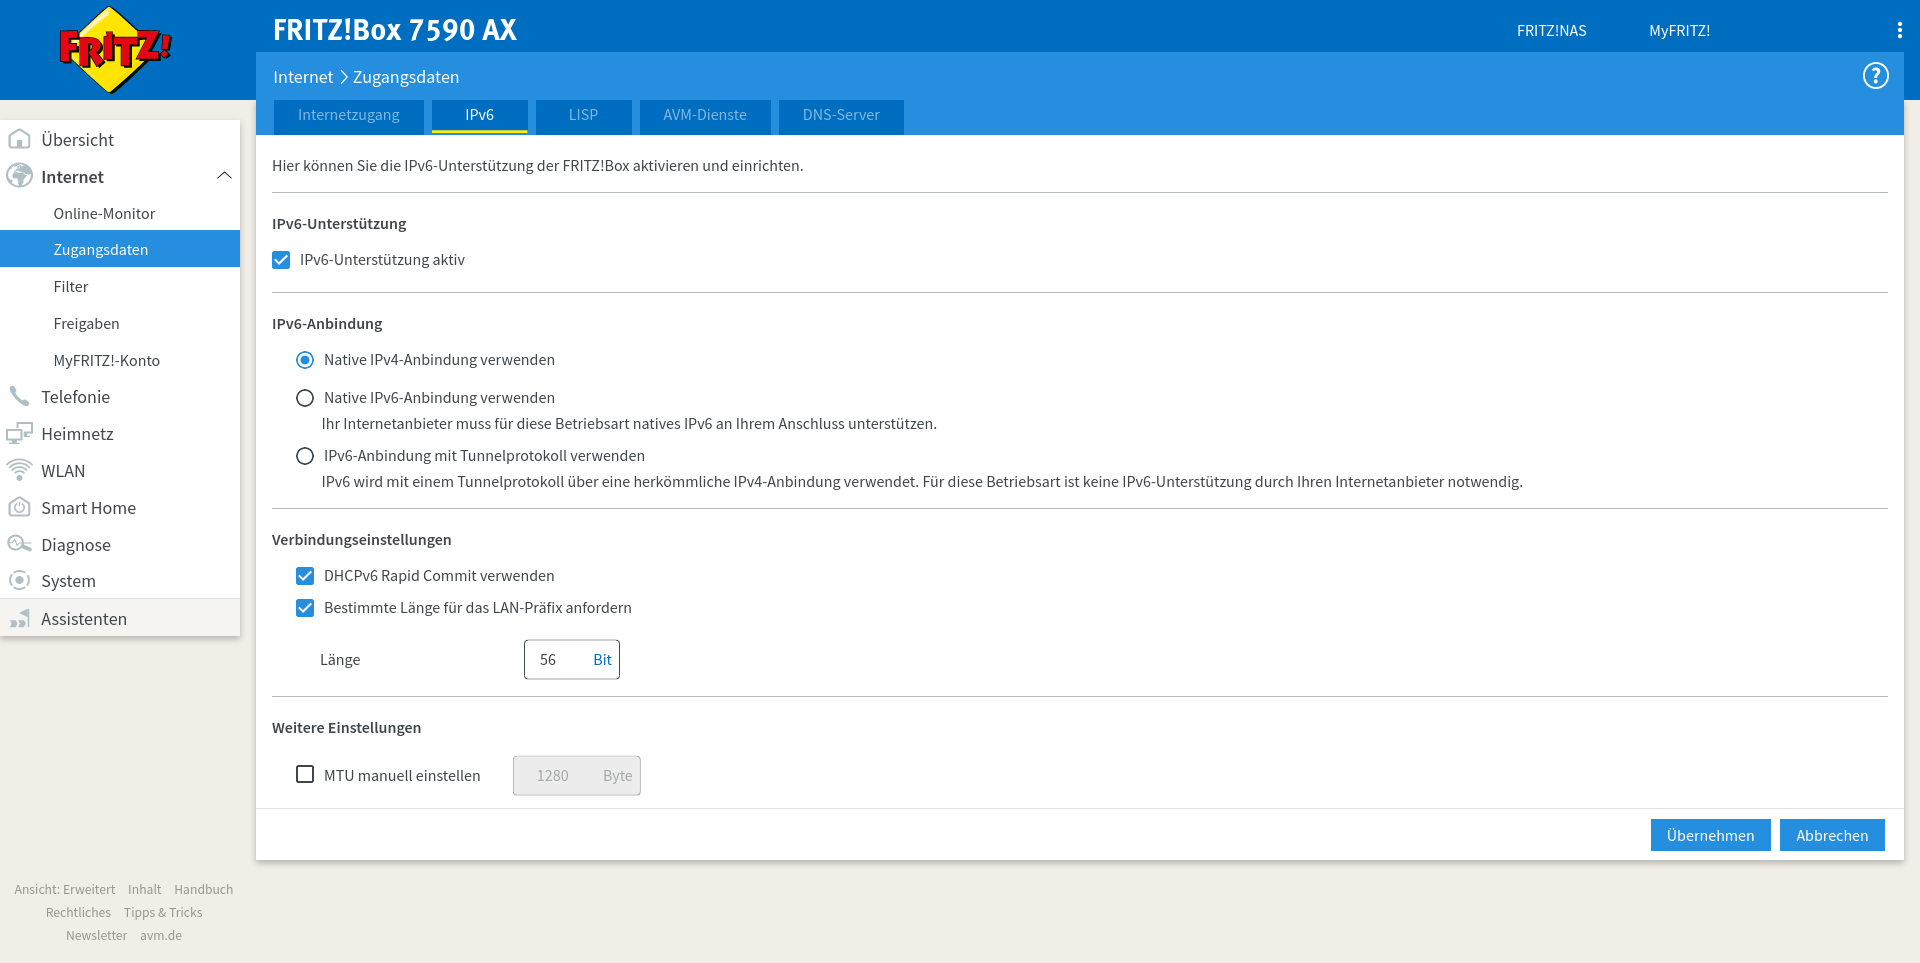Switch to the DNS-Server tab
Image resolution: width=1920 pixels, height=963 pixels.
[841, 115]
